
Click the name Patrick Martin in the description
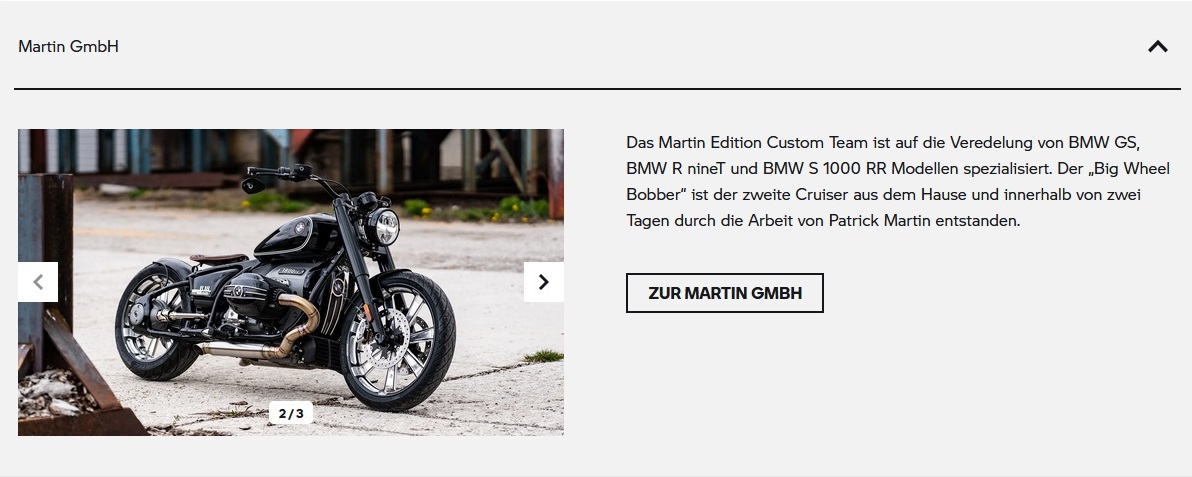[x=873, y=221]
